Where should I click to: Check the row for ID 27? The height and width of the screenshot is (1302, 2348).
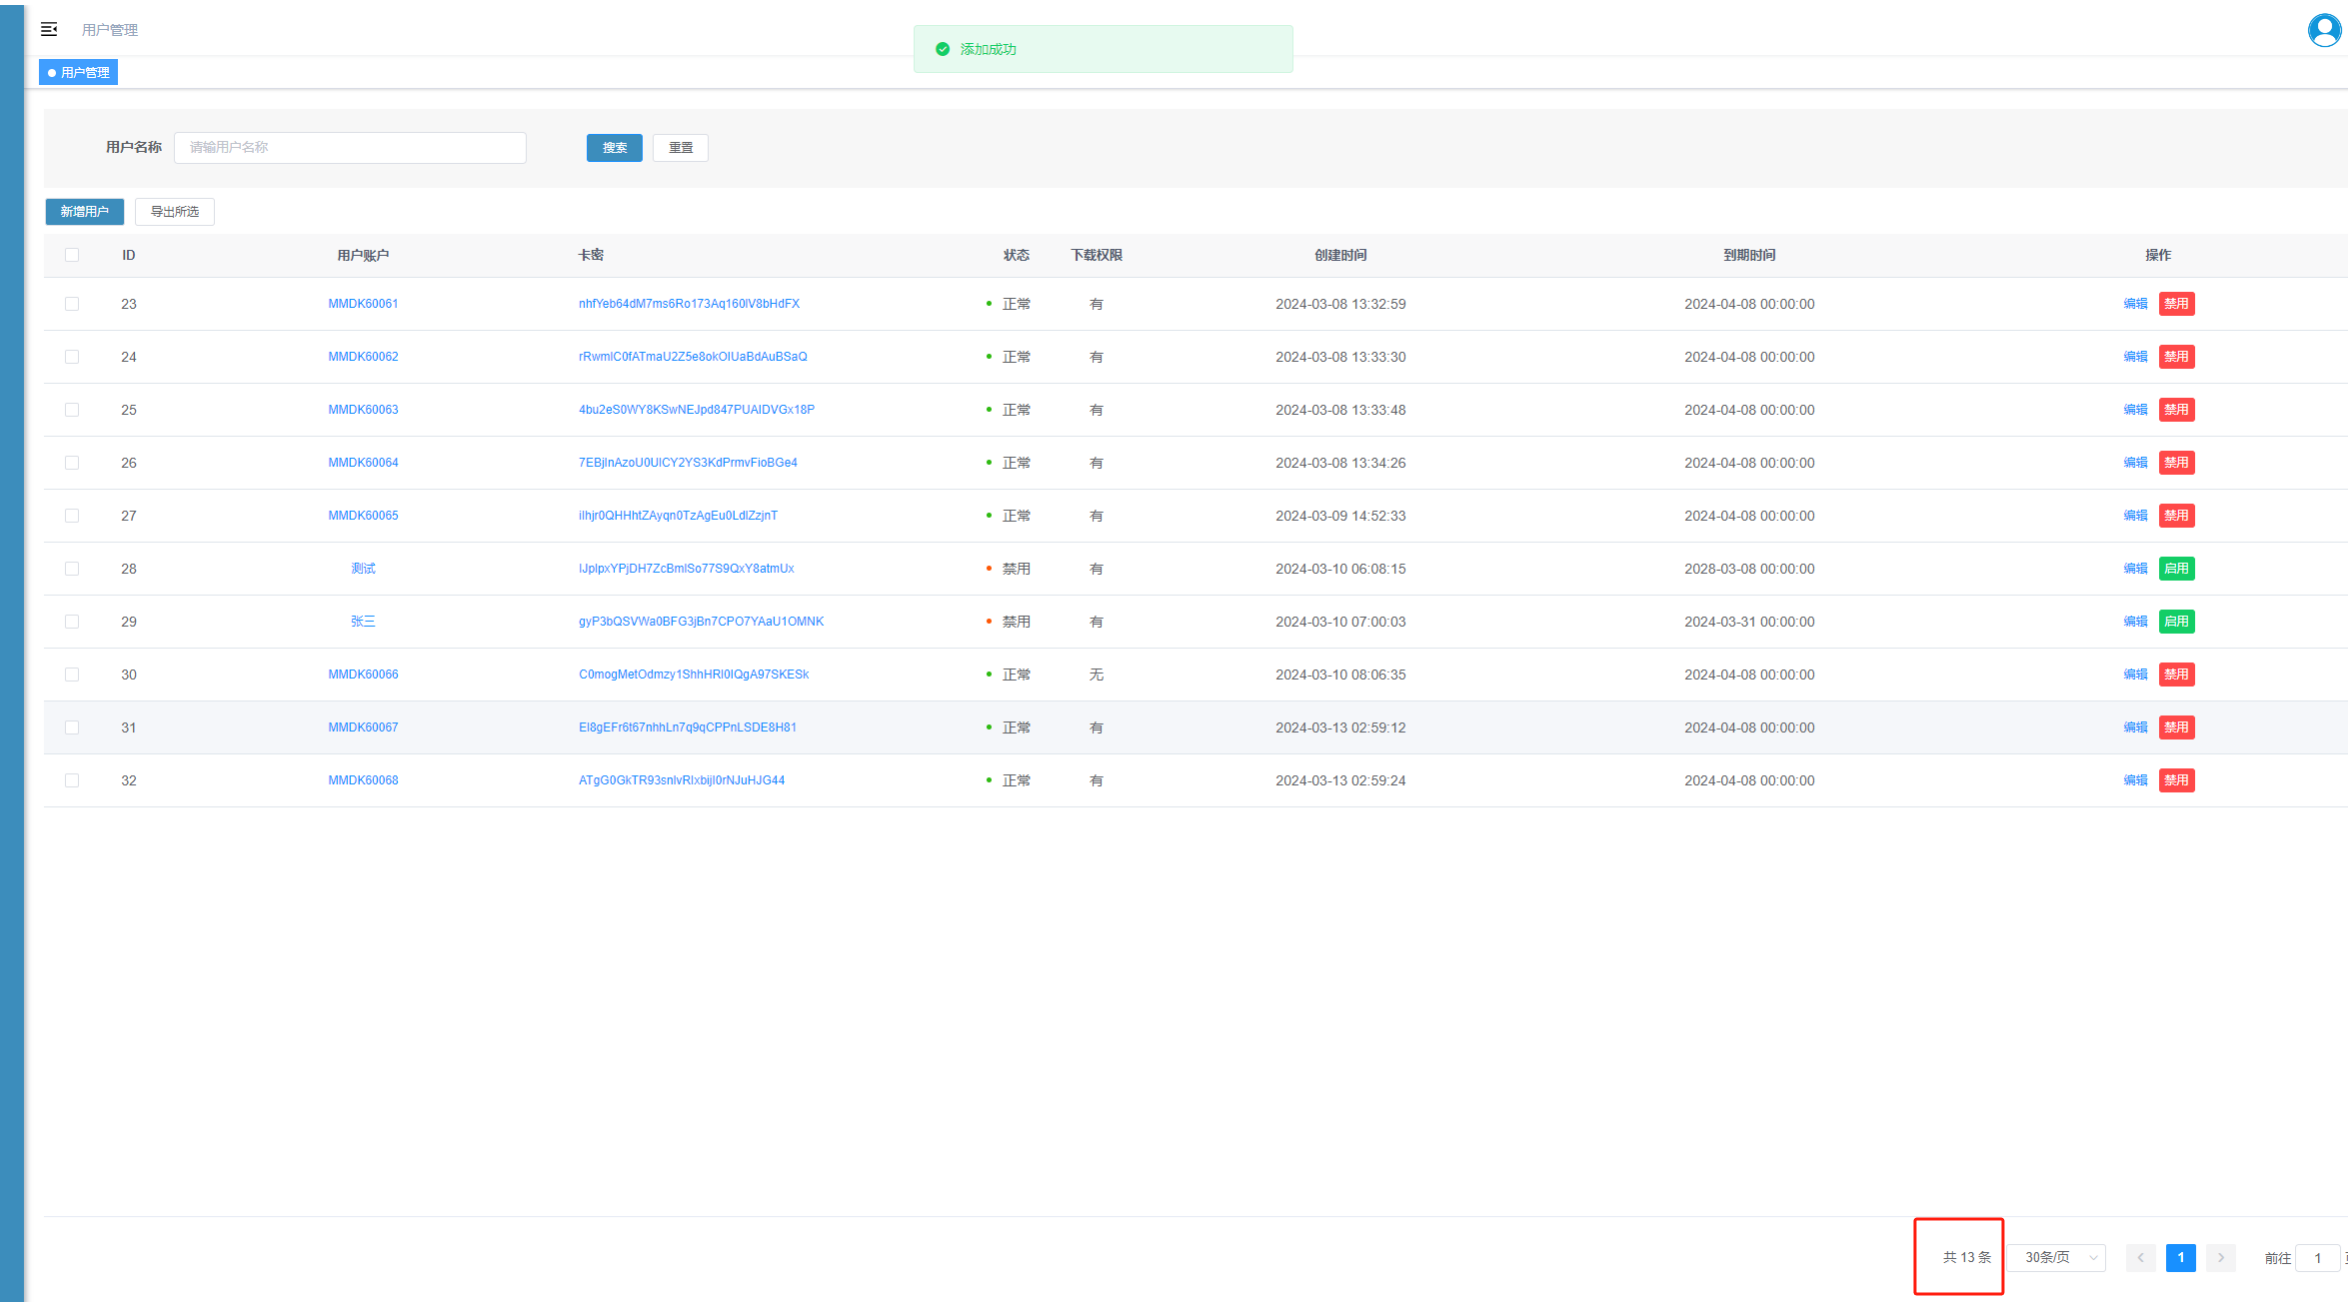click(x=72, y=516)
